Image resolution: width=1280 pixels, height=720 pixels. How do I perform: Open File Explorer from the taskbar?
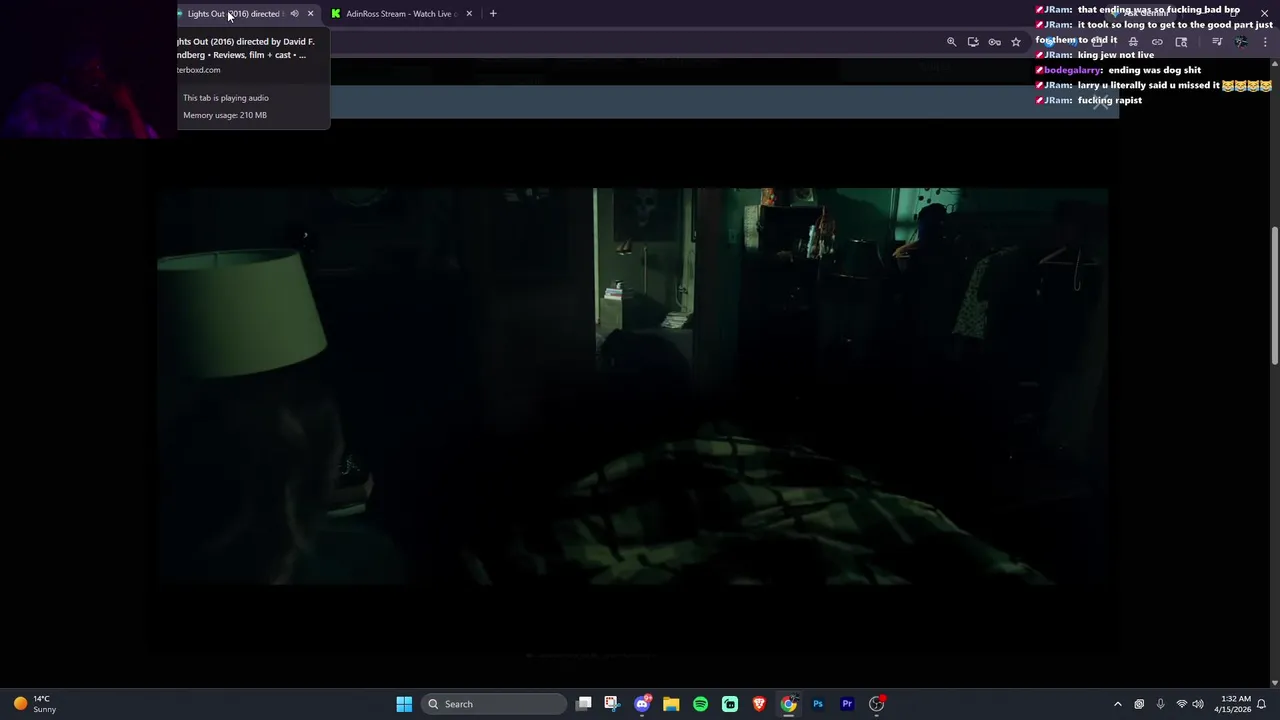[671, 704]
